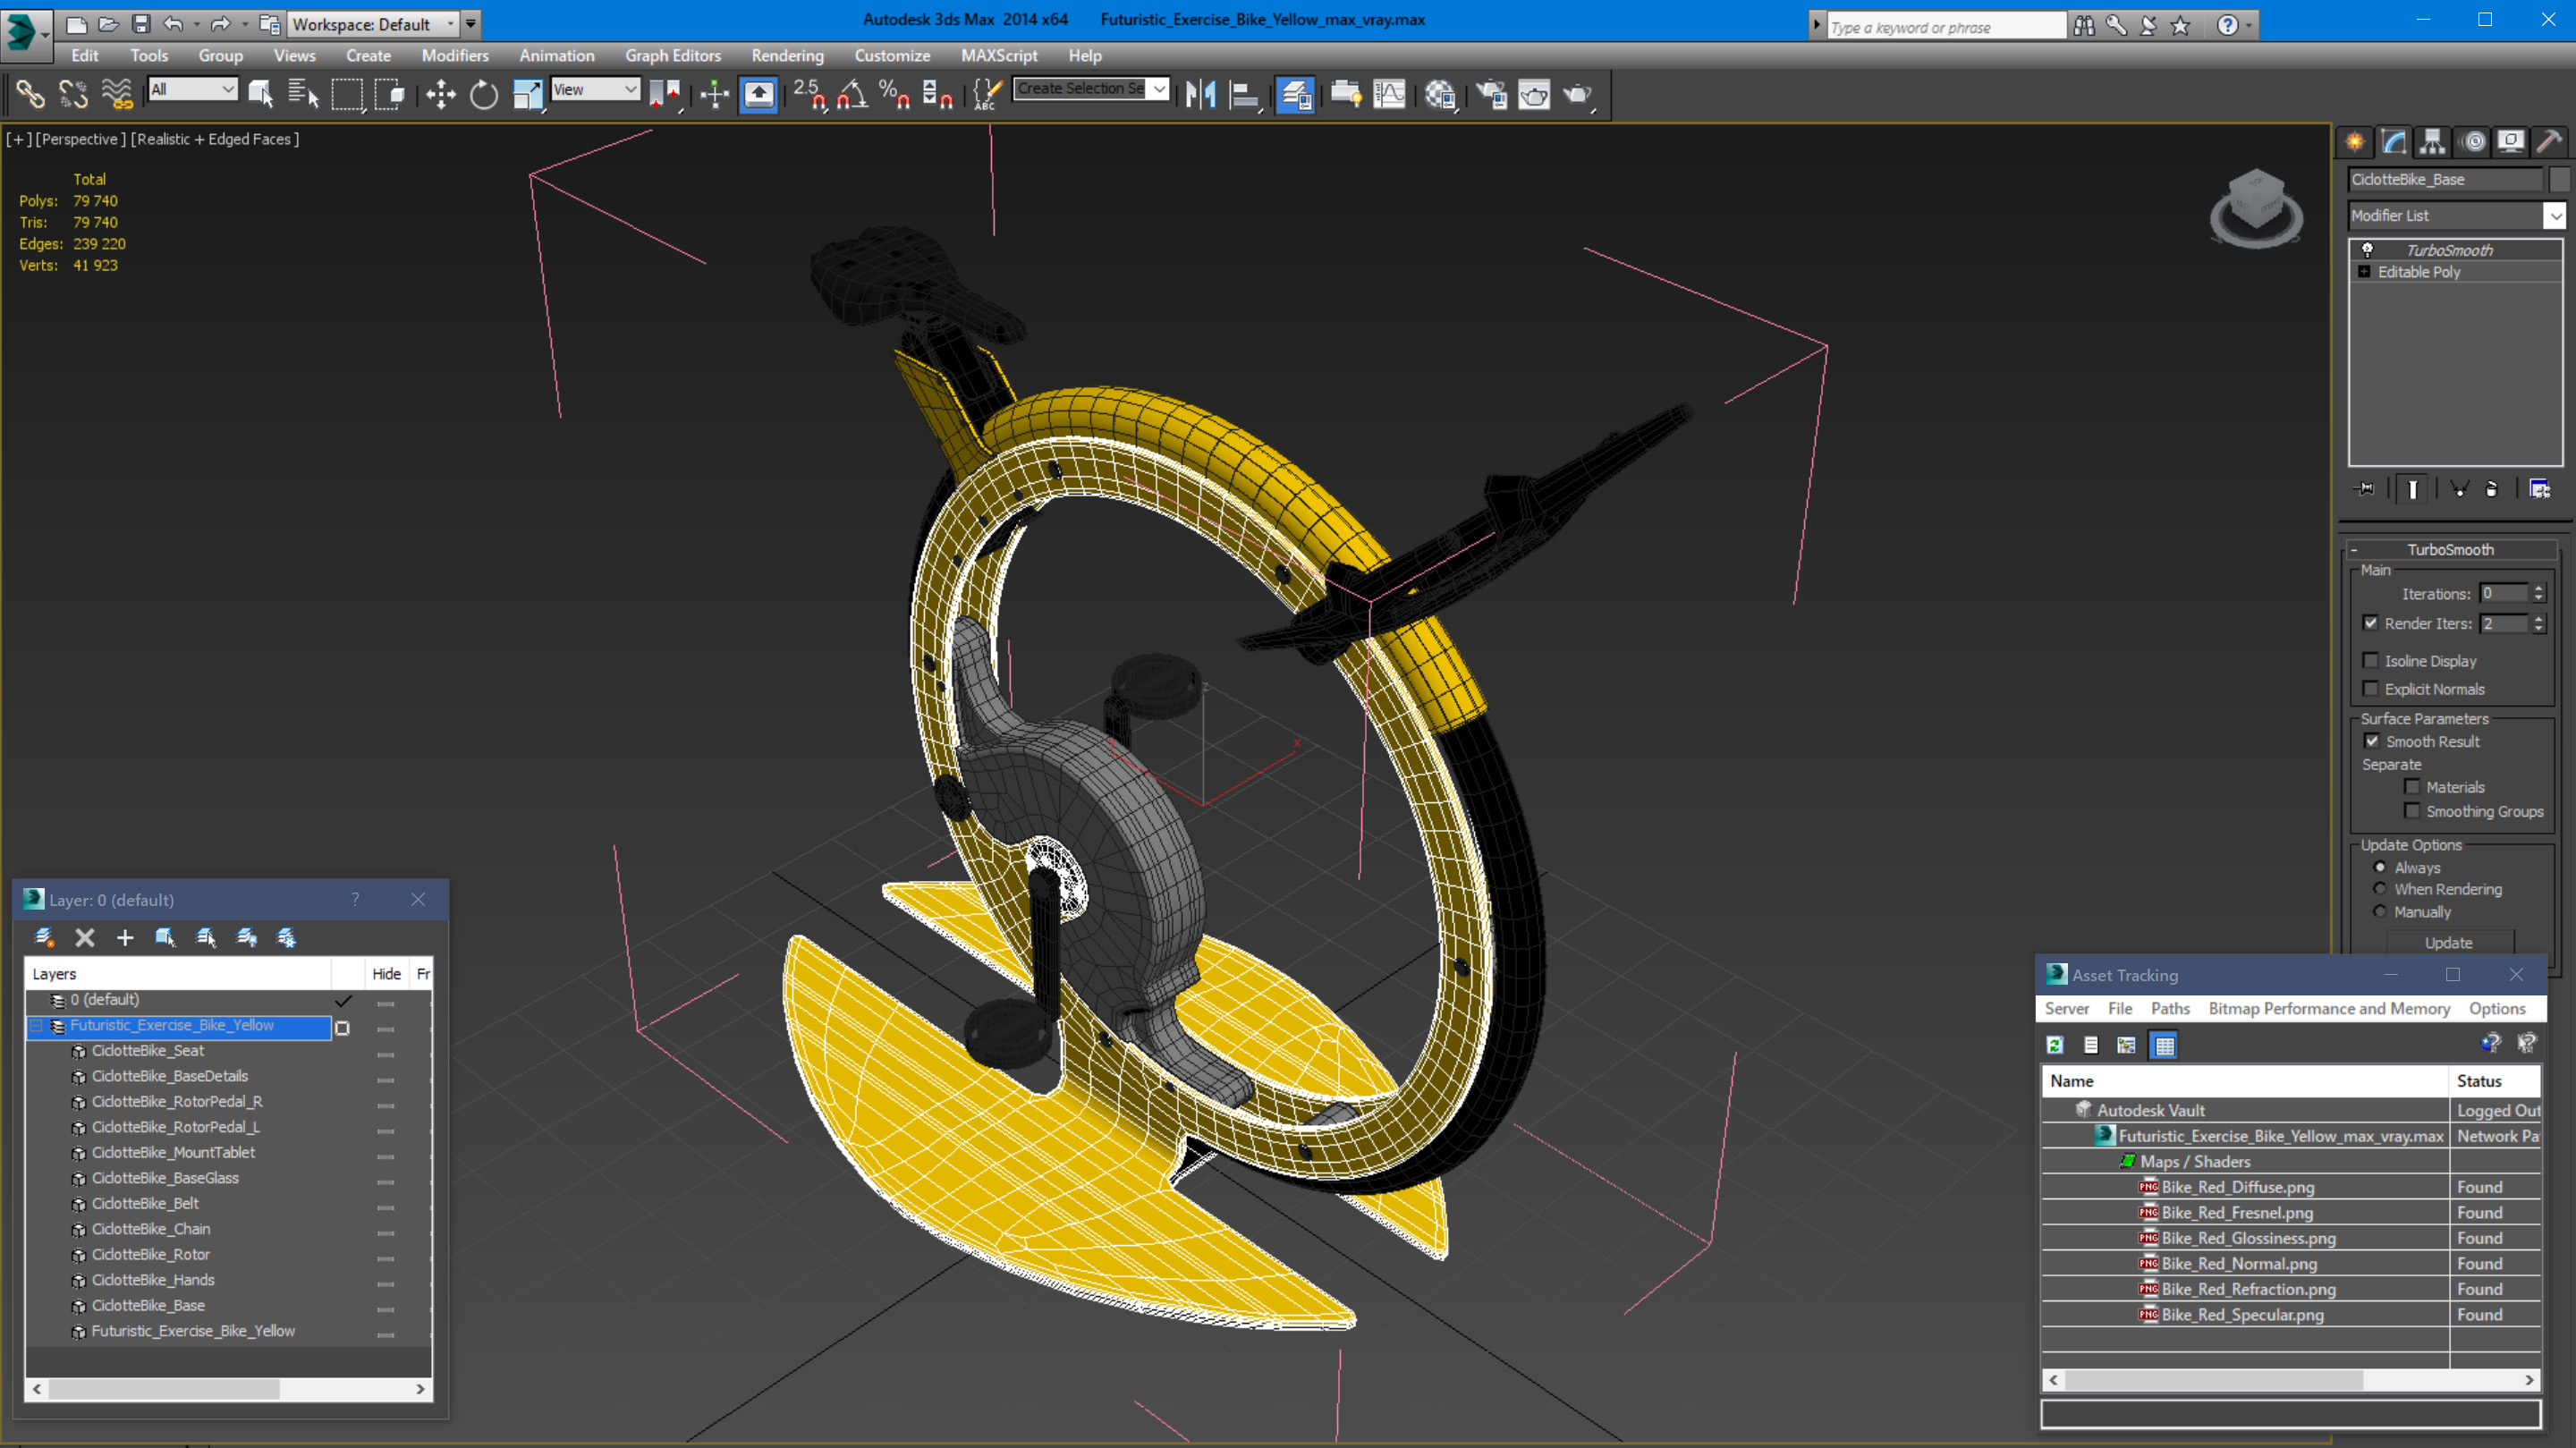Click the Bind to Space Warp tool
2576x1448 pixels.
117,94
